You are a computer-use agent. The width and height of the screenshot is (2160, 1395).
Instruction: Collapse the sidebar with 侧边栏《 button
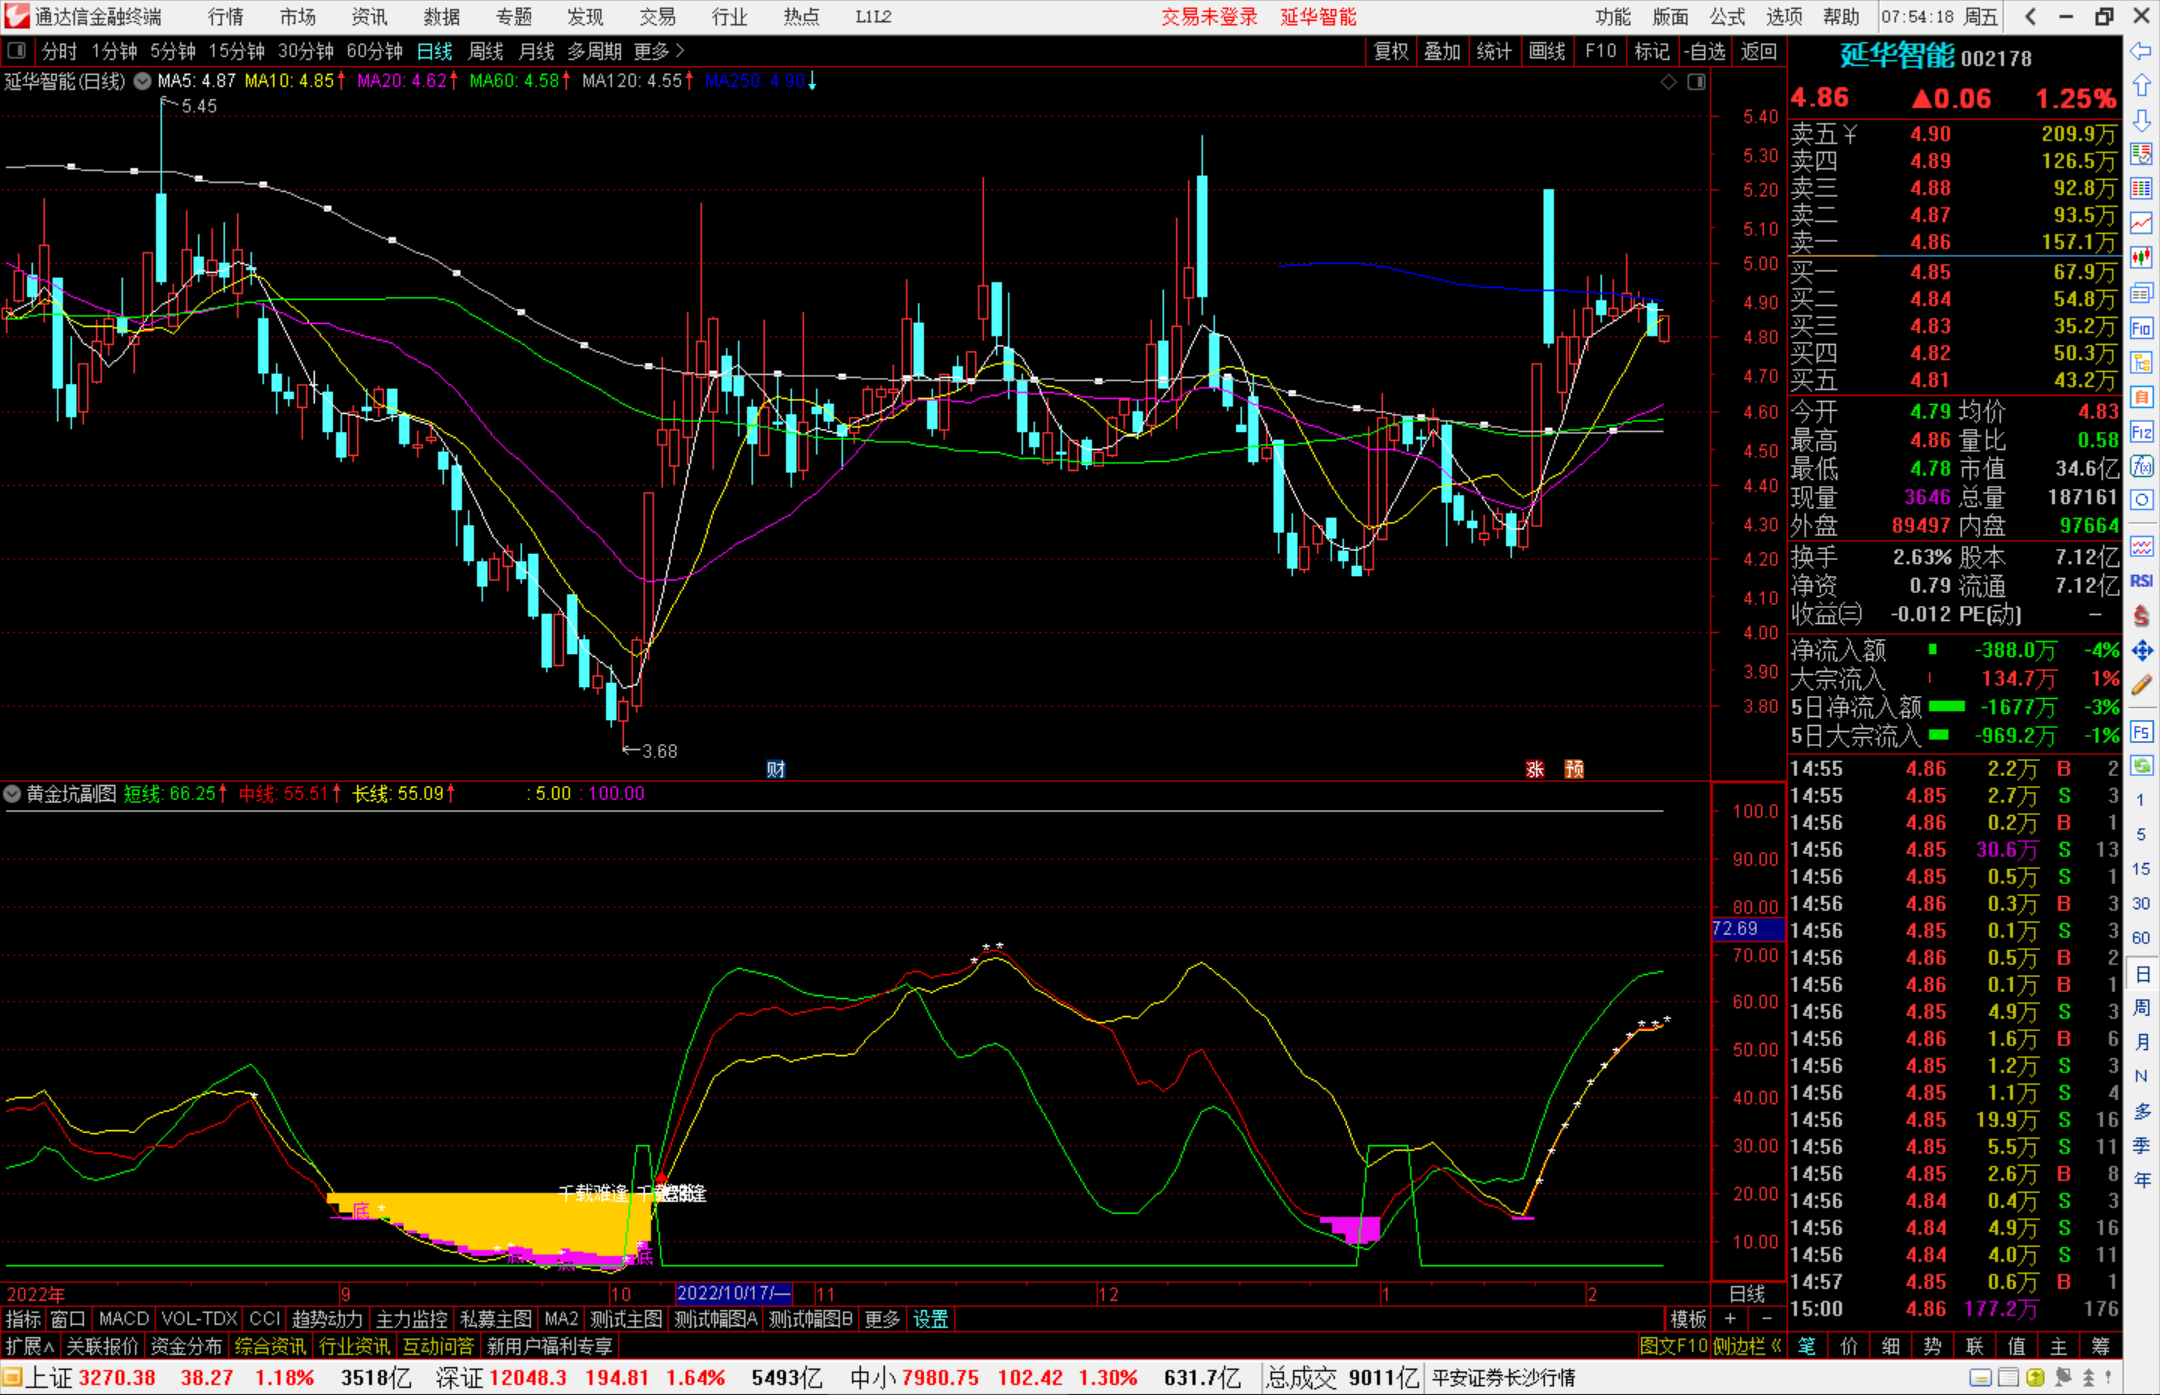(x=1748, y=1346)
